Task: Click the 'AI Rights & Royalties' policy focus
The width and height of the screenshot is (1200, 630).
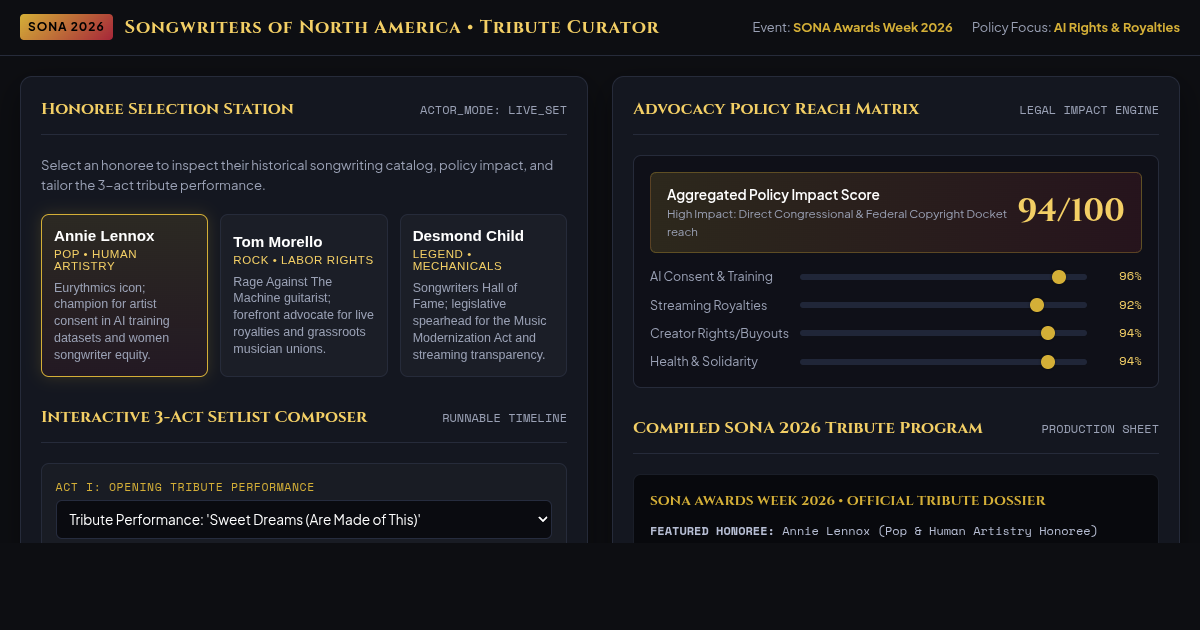Action: point(1117,27)
